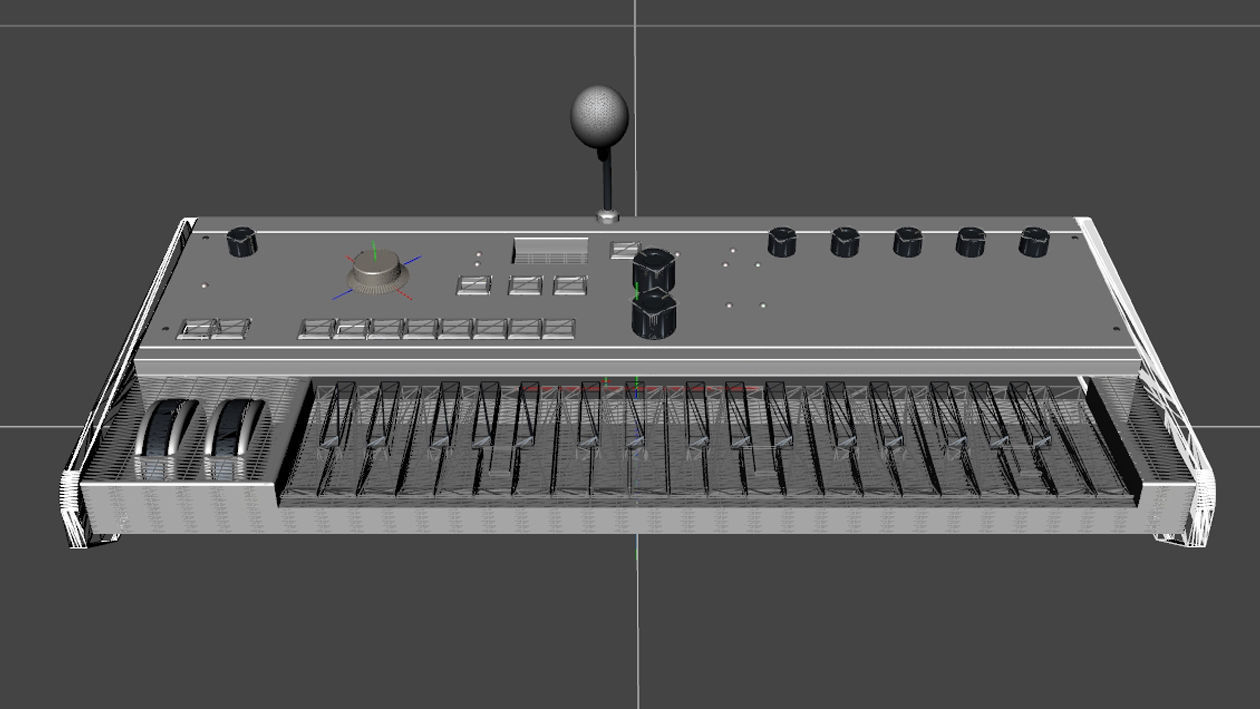The image size is (1260, 709).
Task: Click the middle button of three below display
Action: click(525, 285)
